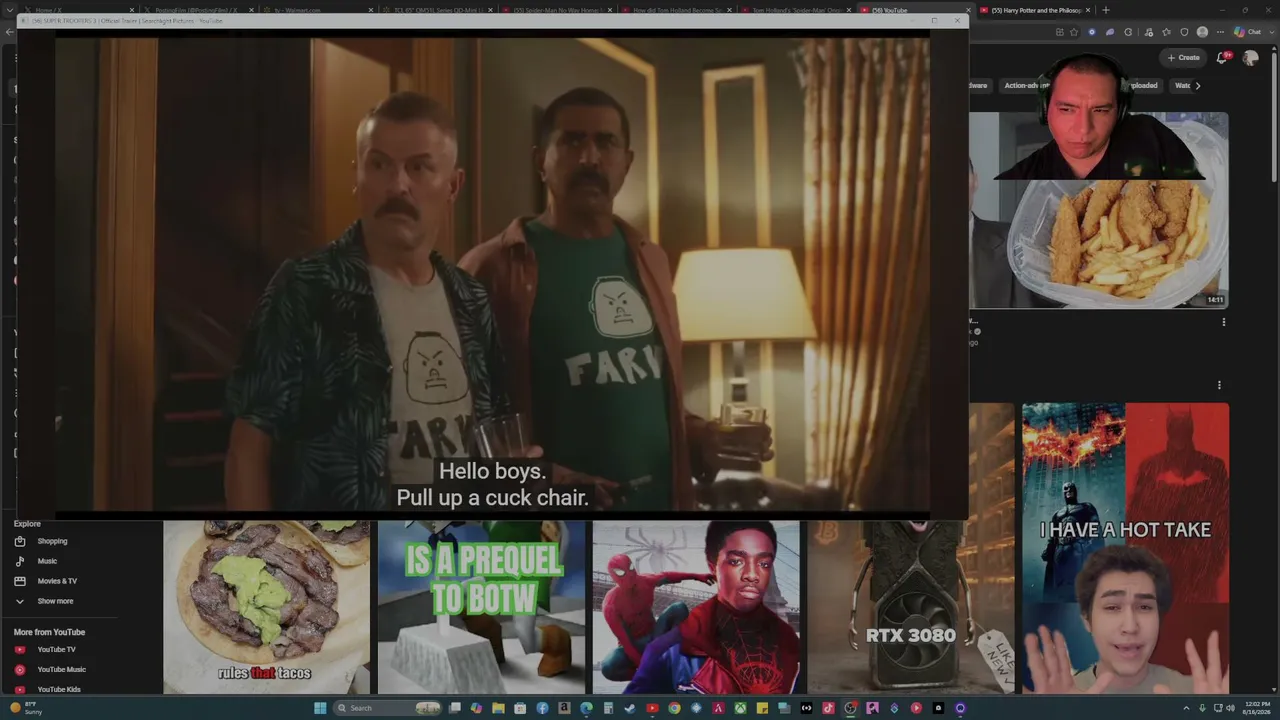
Task: Open Microsoft Edge from the taskbar
Action: click(x=586, y=708)
